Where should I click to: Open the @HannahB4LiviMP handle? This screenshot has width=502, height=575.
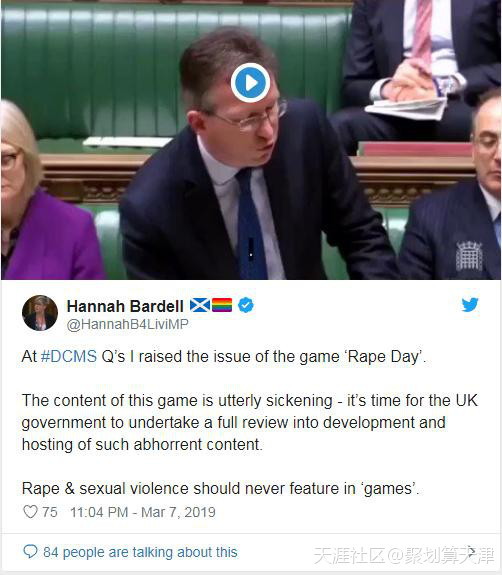coord(128,325)
